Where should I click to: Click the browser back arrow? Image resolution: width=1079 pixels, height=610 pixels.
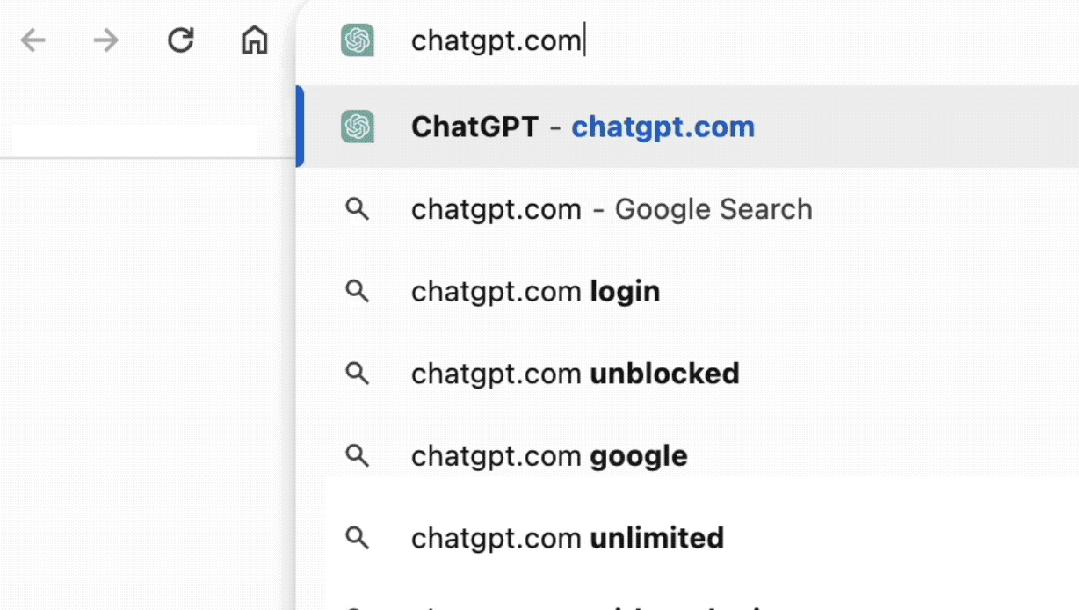pos(33,41)
